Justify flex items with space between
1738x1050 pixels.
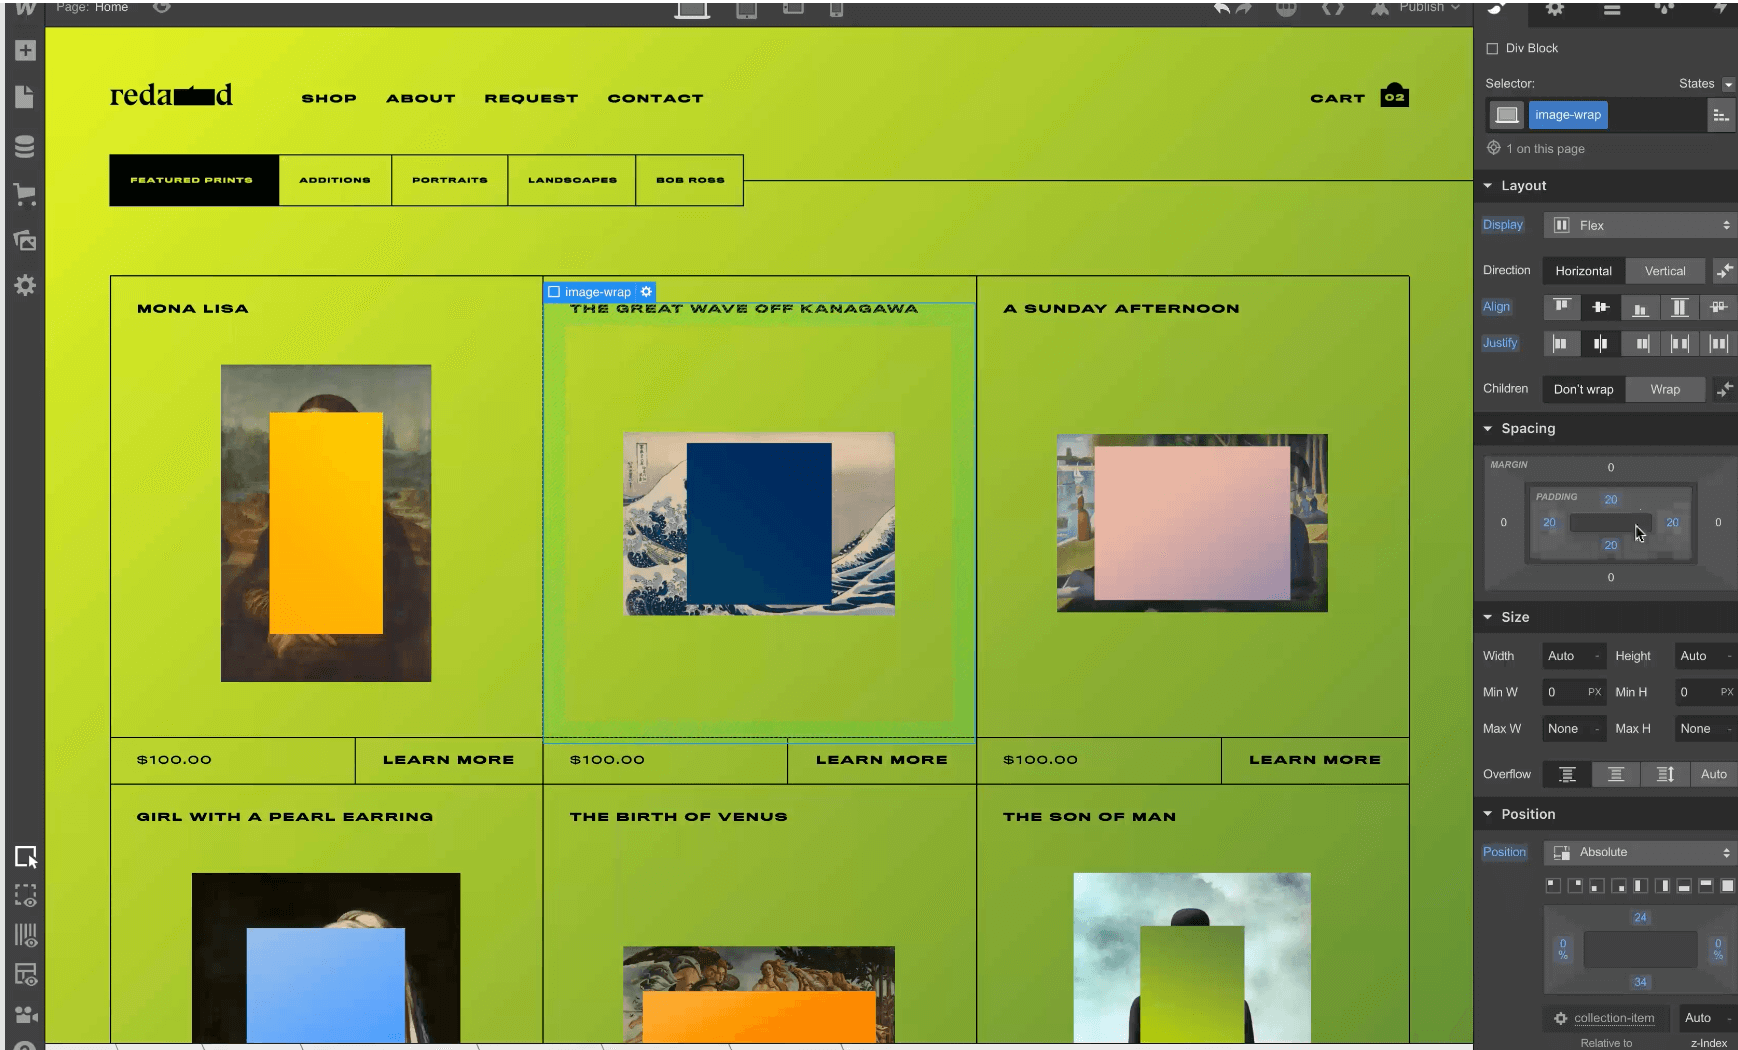(1680, 344)
